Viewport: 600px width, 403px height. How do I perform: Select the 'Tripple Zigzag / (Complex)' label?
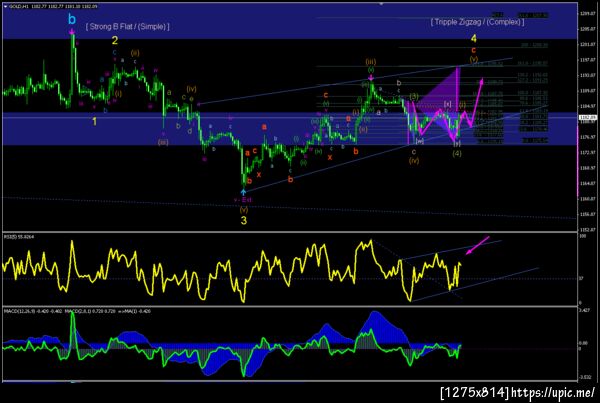[x=478, y=22]
